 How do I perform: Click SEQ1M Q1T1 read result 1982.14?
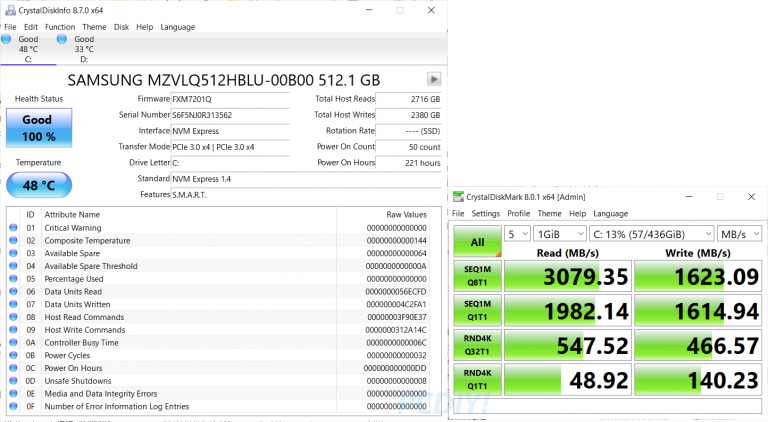tap(568, 310)
